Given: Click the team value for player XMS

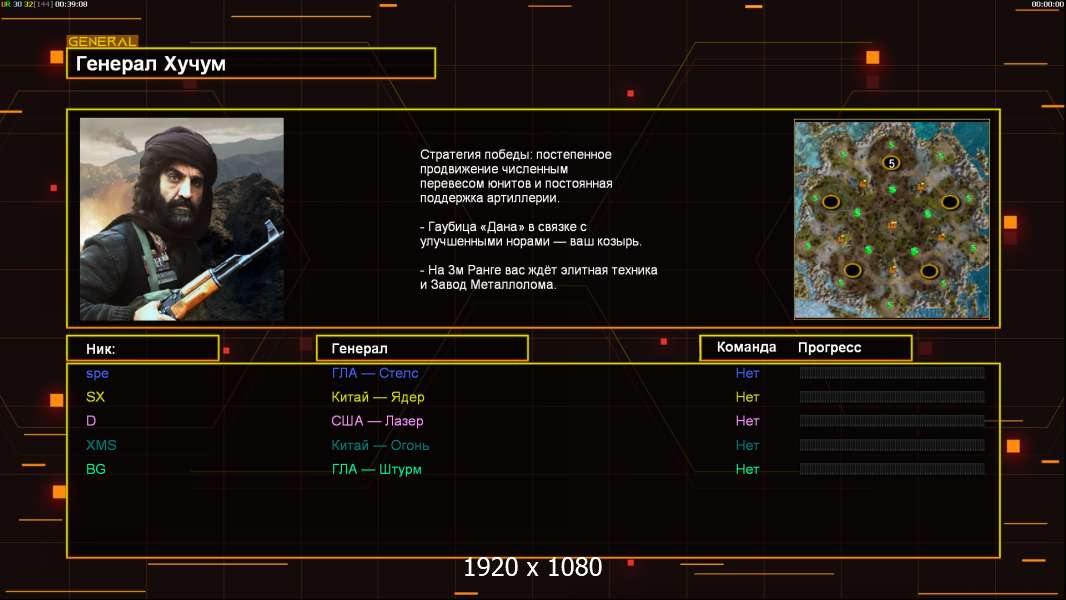Looking at the screenshot, I should (747, 445).
